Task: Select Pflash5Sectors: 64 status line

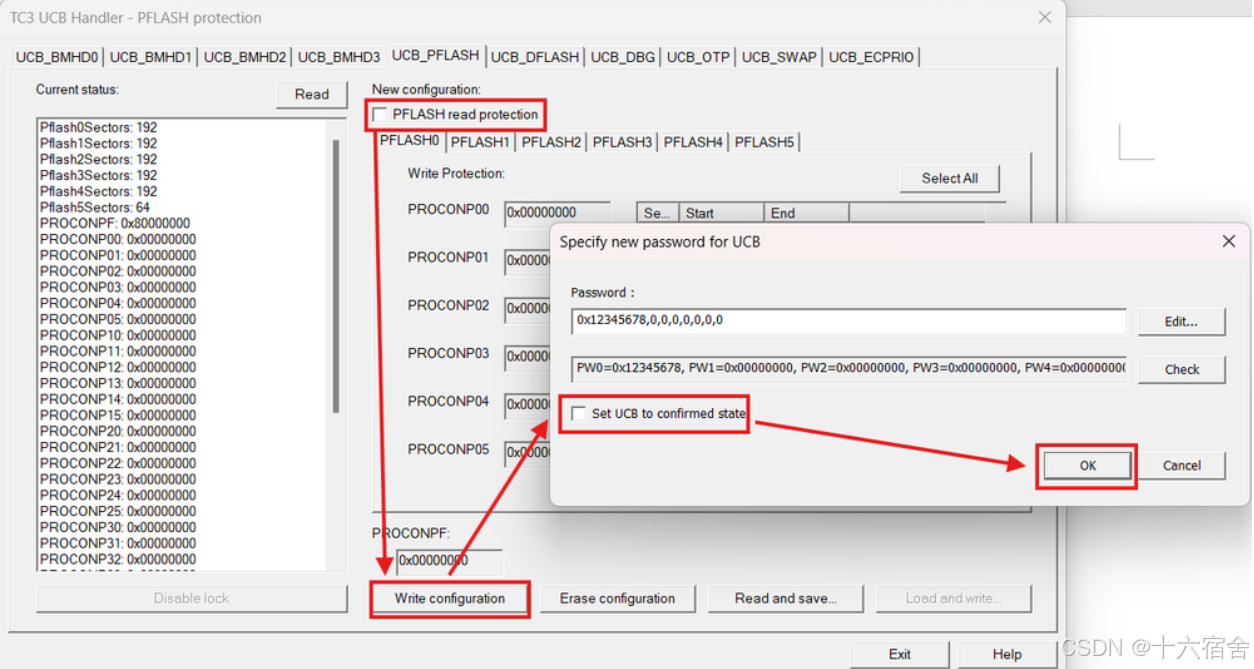Action: point(95,207)
